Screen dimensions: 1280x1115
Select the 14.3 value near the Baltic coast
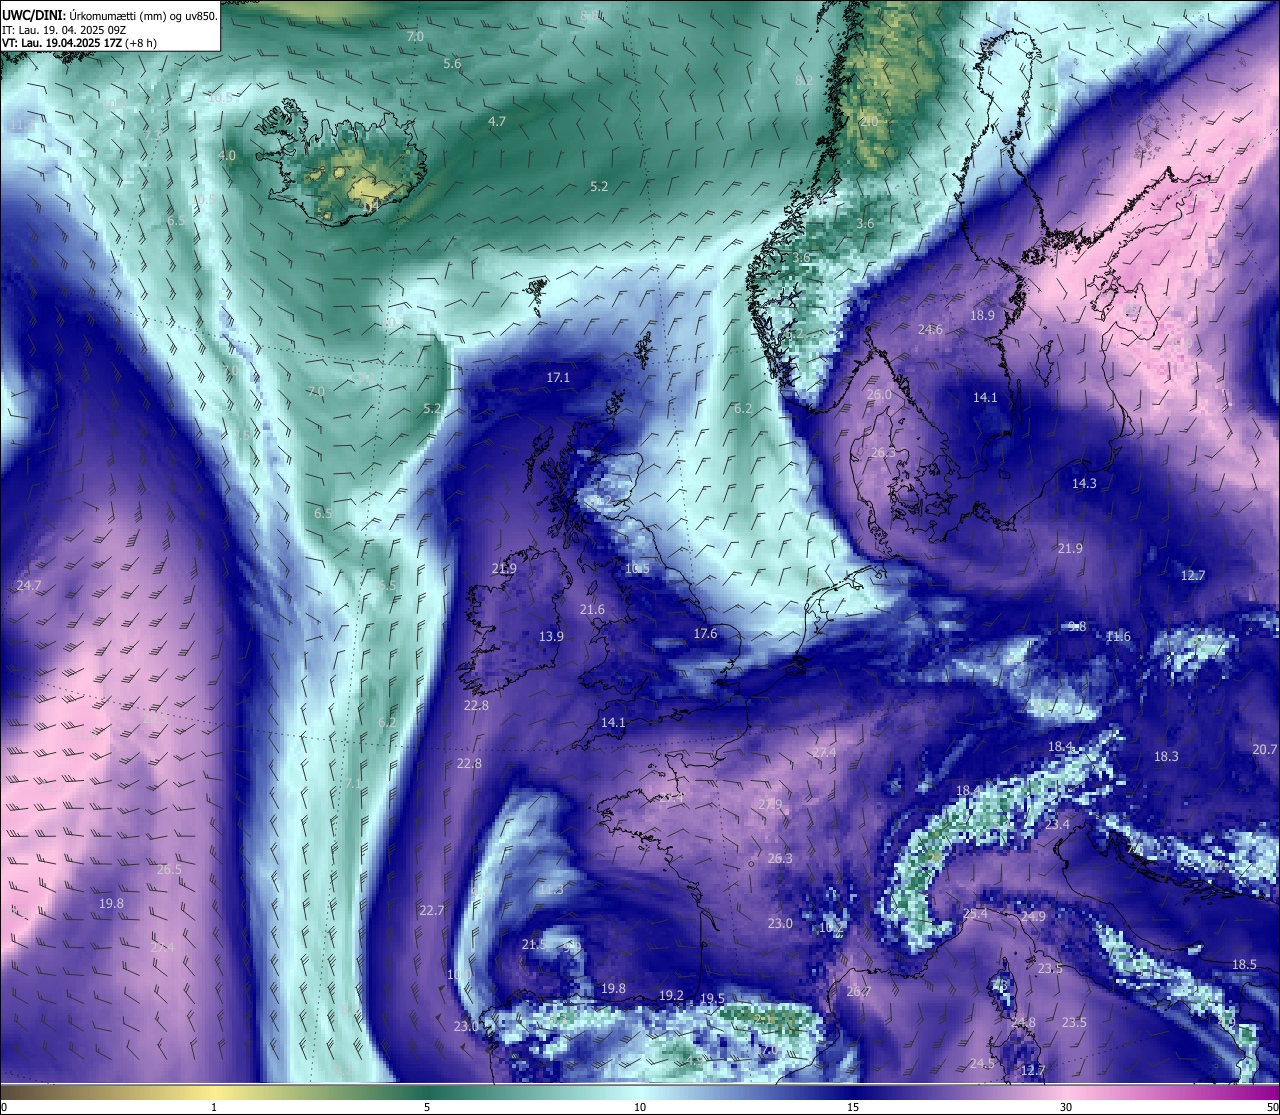(1084, 483)
